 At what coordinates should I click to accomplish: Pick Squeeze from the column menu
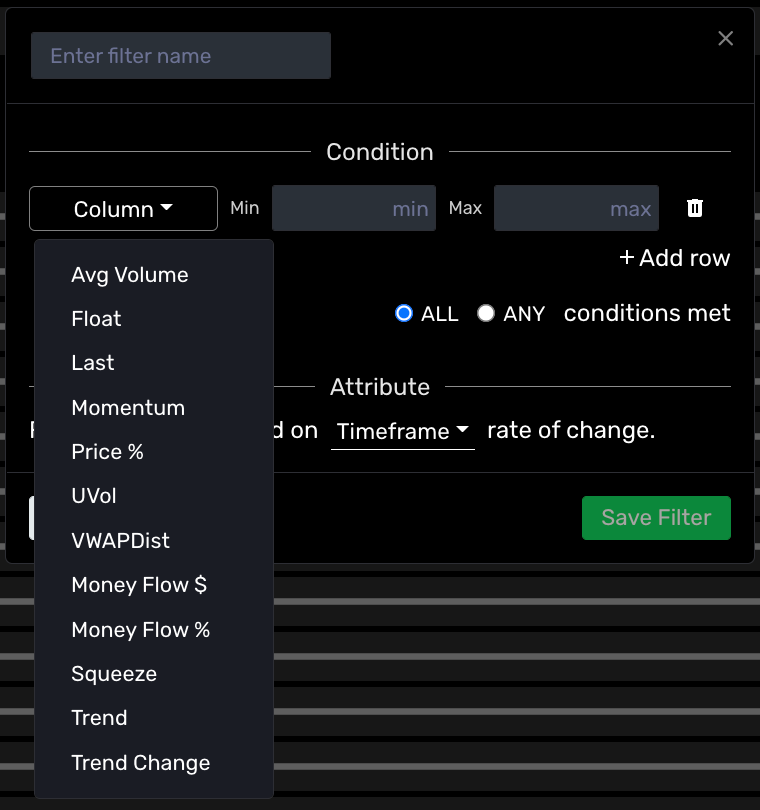pyautogui.click(x=114, y=674)
